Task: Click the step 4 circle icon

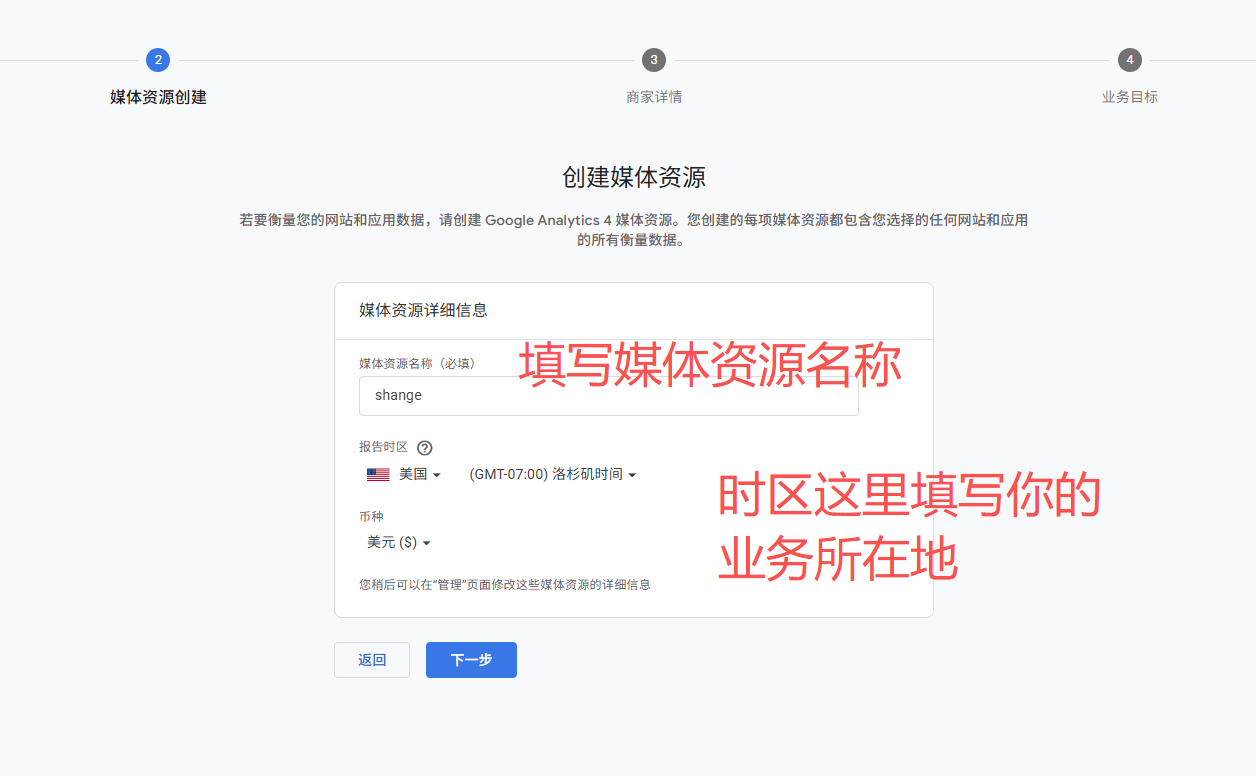Action: [1130, 60]
